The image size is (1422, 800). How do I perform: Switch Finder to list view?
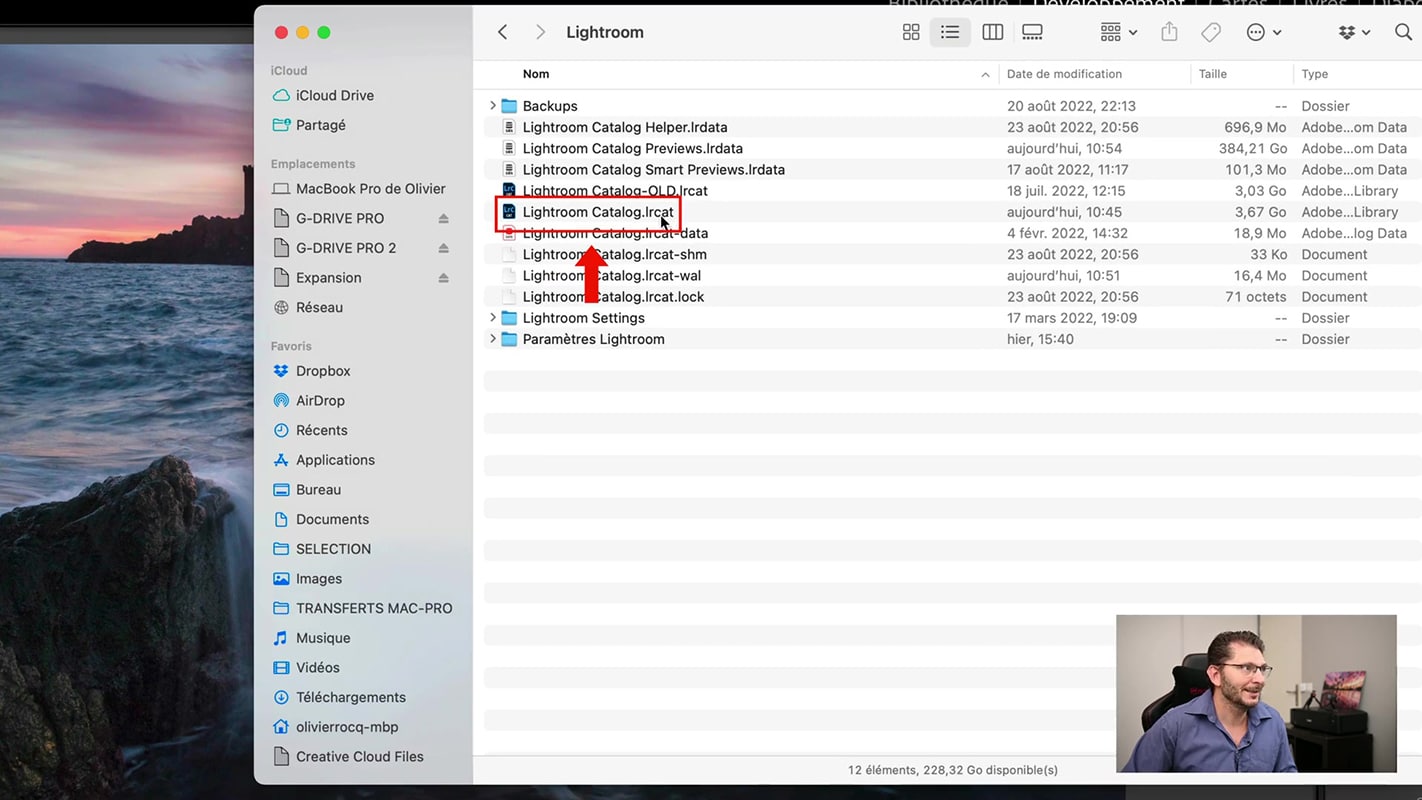pos(950,32)
